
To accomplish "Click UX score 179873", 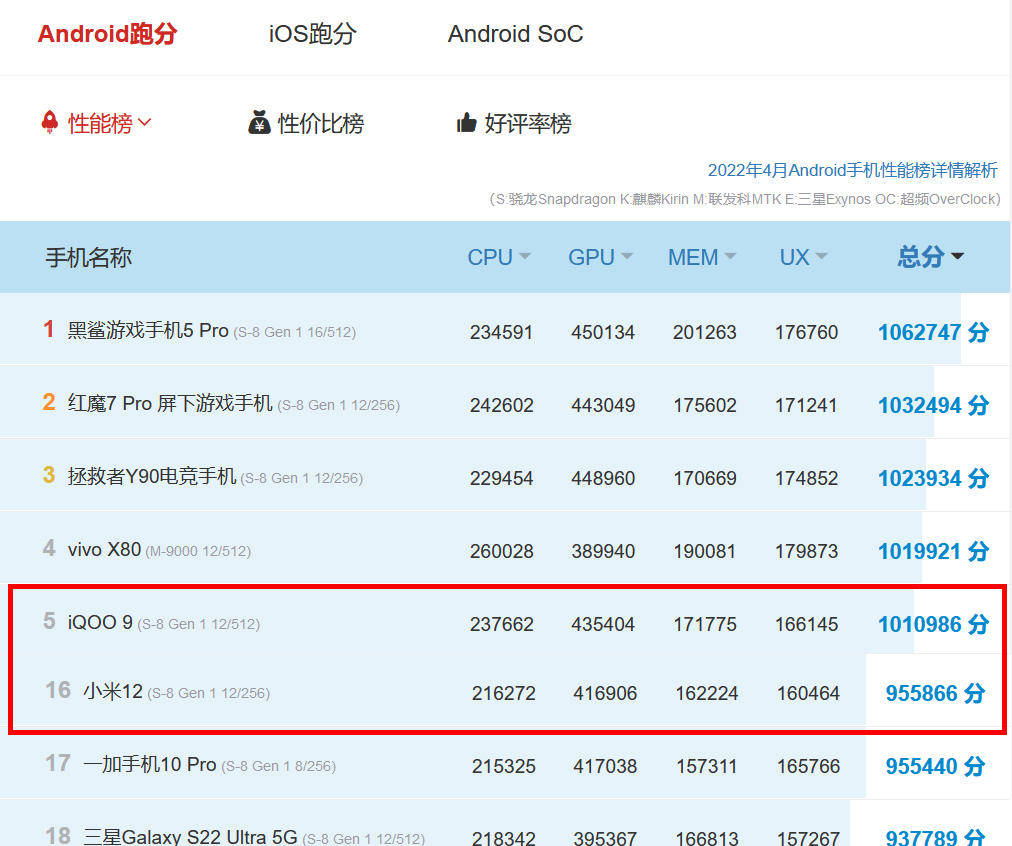I will pos(806,551).
